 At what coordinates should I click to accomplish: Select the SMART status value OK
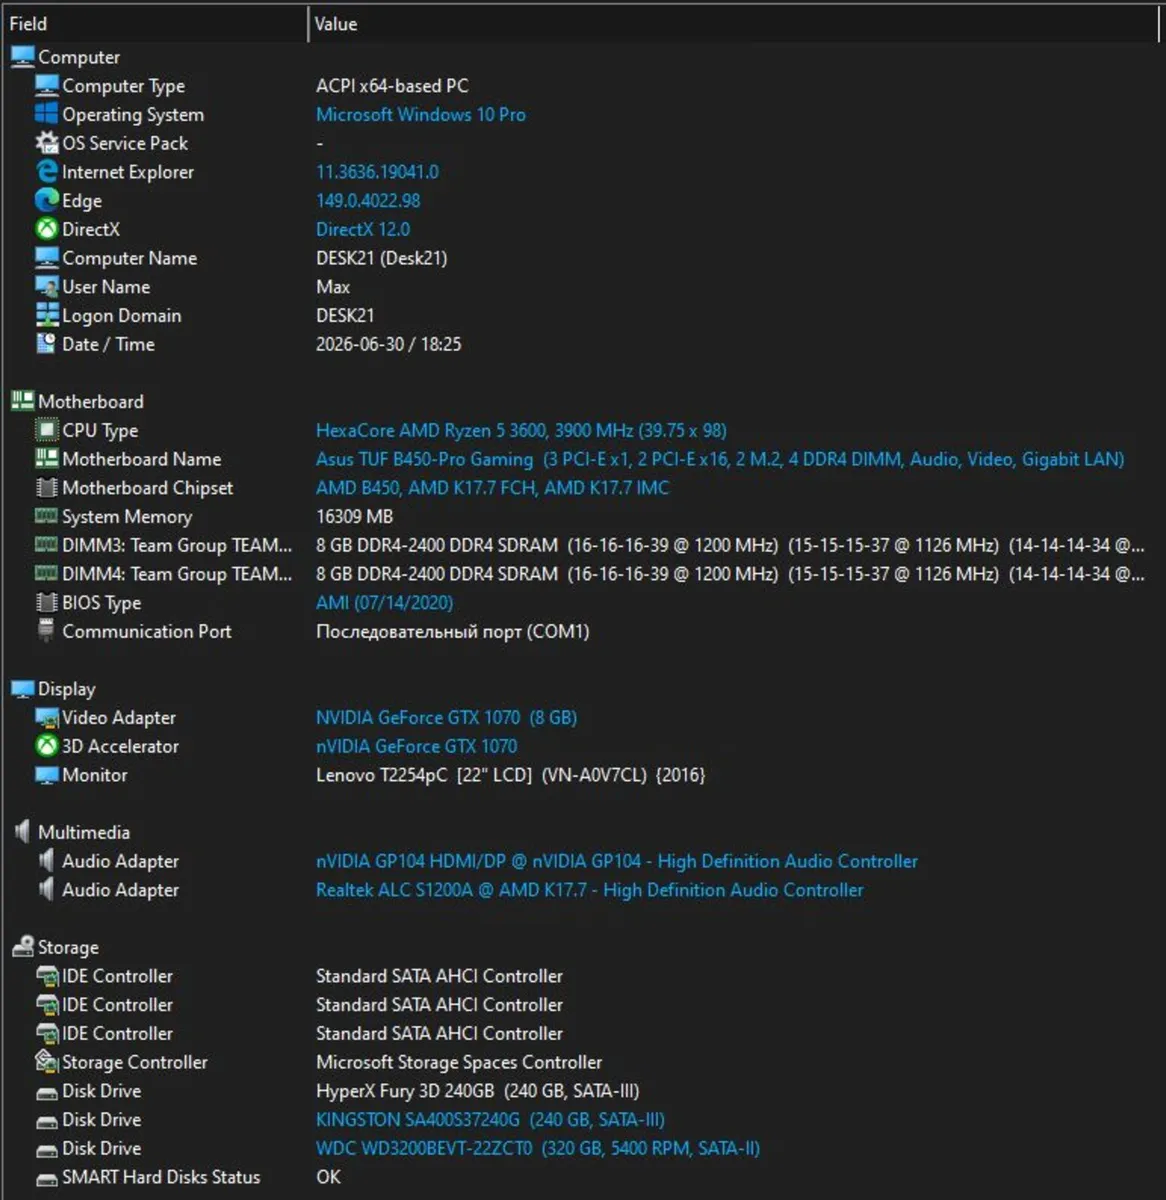pyautogui.click(x=328, y=1178)
